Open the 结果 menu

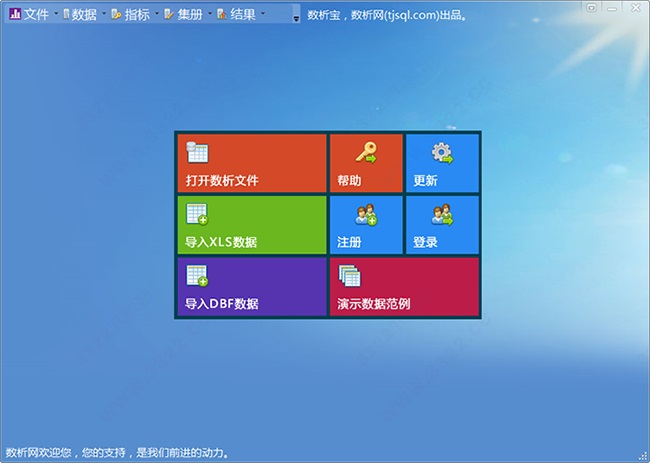tap(243, 15)
